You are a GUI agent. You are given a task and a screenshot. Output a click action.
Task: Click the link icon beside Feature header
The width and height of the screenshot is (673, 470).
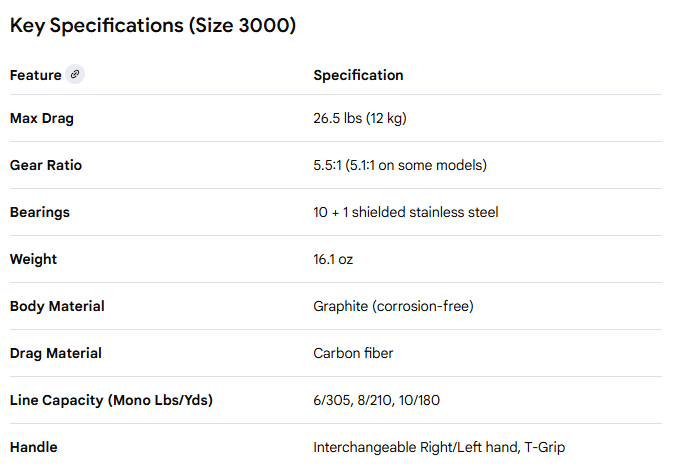pos(75,75)
